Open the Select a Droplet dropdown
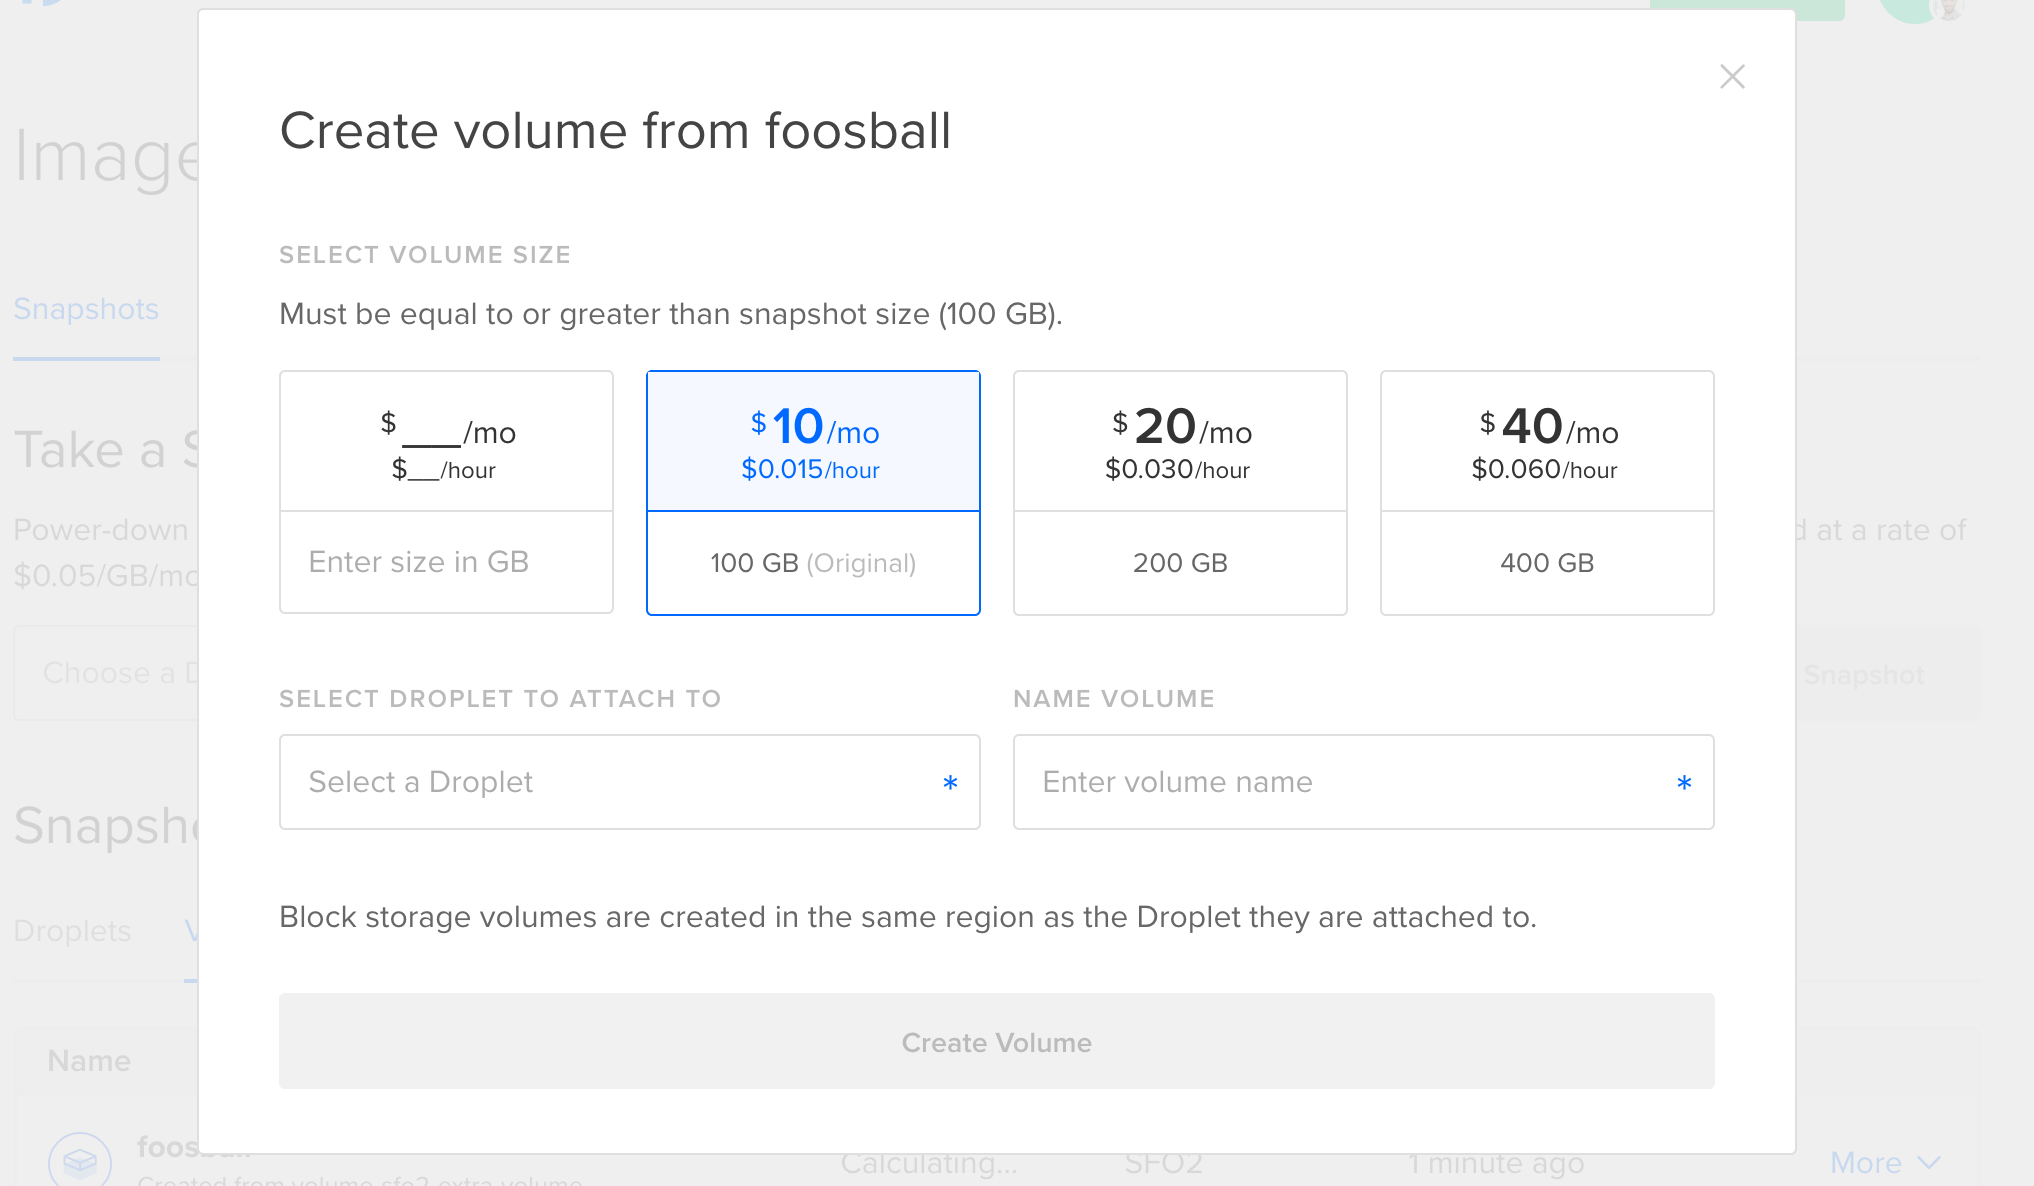 [x=630, y=782]
